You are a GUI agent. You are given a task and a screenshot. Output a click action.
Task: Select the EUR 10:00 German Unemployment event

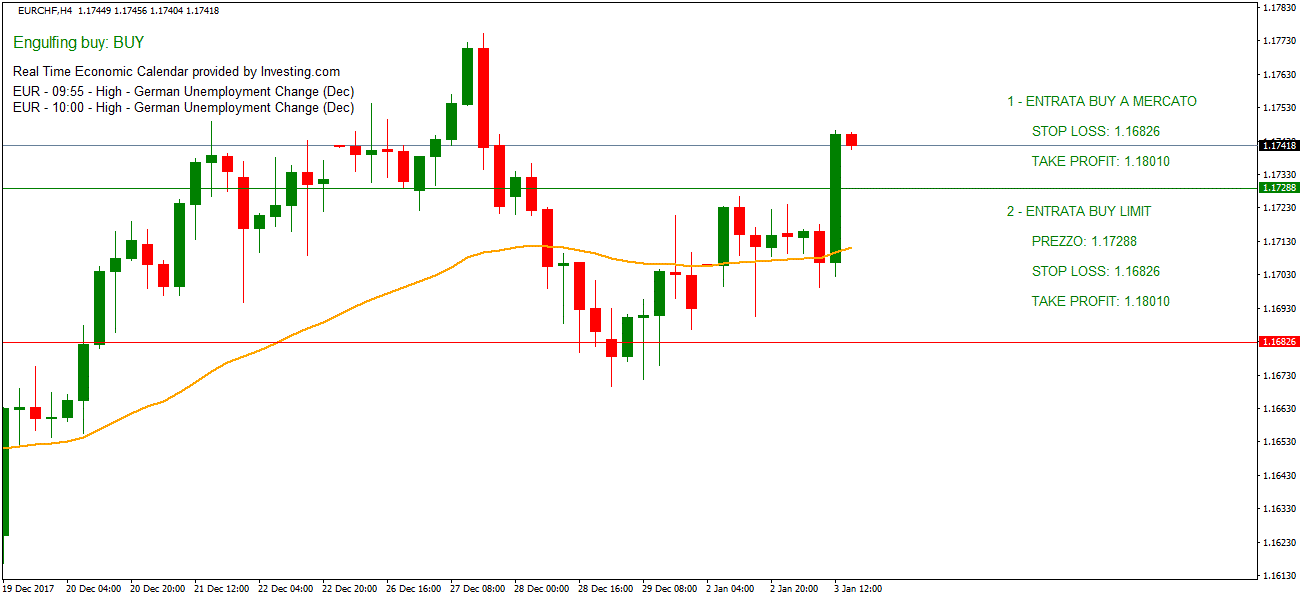[183, 108]
